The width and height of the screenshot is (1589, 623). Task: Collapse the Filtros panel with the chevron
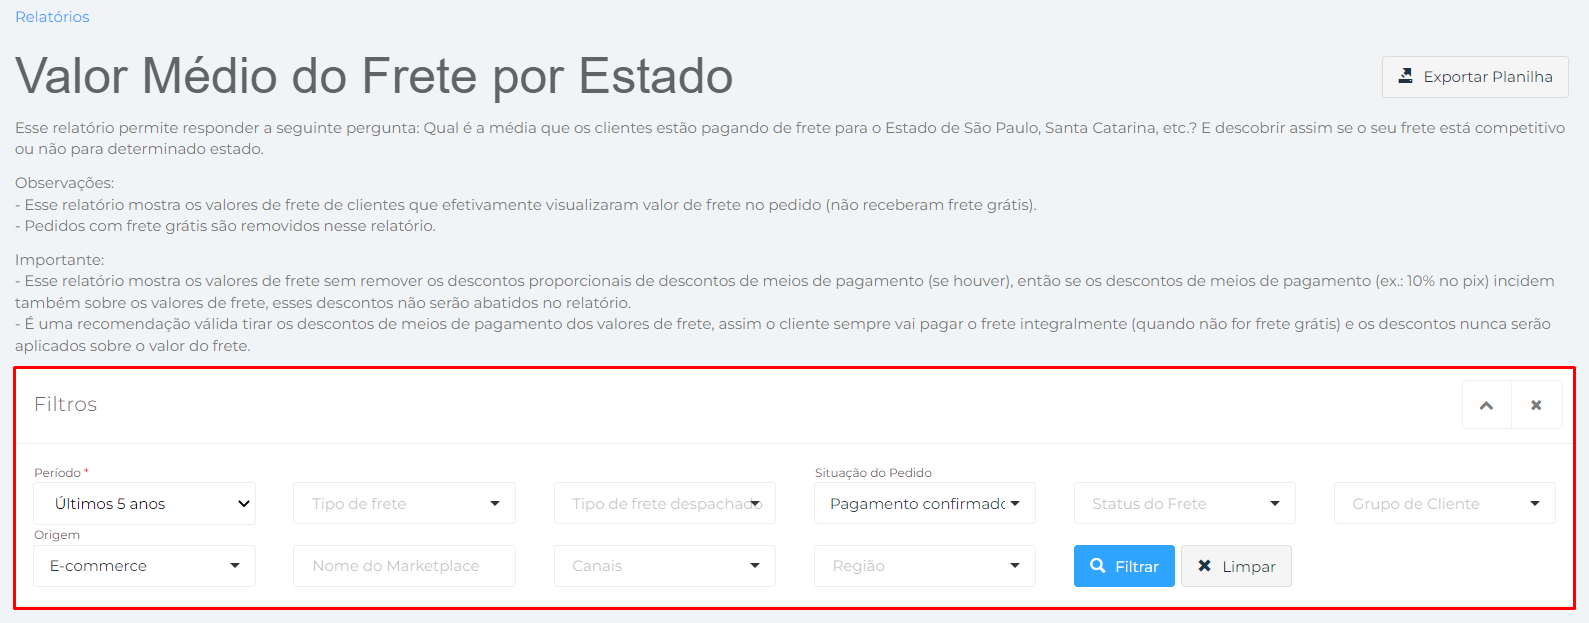pos(1487,405)
